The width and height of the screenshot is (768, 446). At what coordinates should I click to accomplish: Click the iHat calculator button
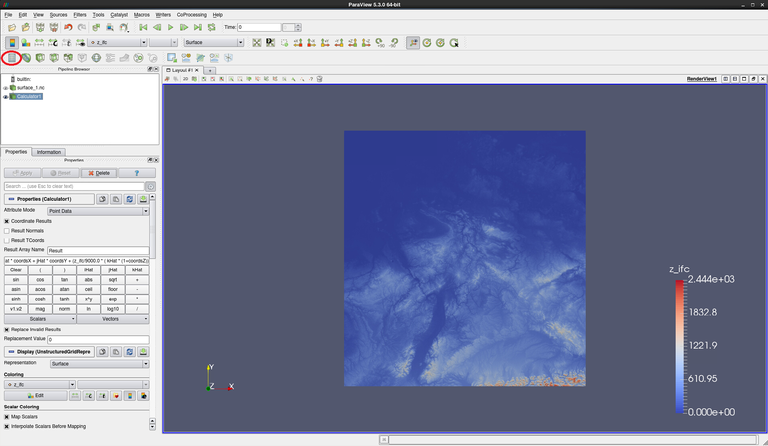click(88, 270)
